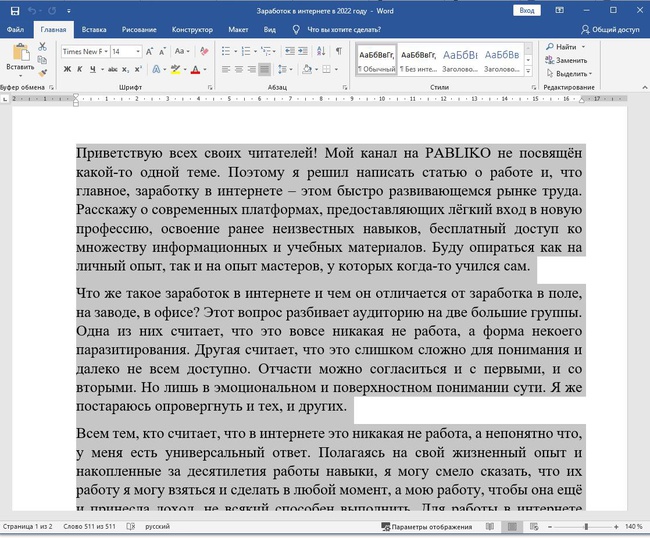Decrease paragraph indent

(x=290, y=51)
